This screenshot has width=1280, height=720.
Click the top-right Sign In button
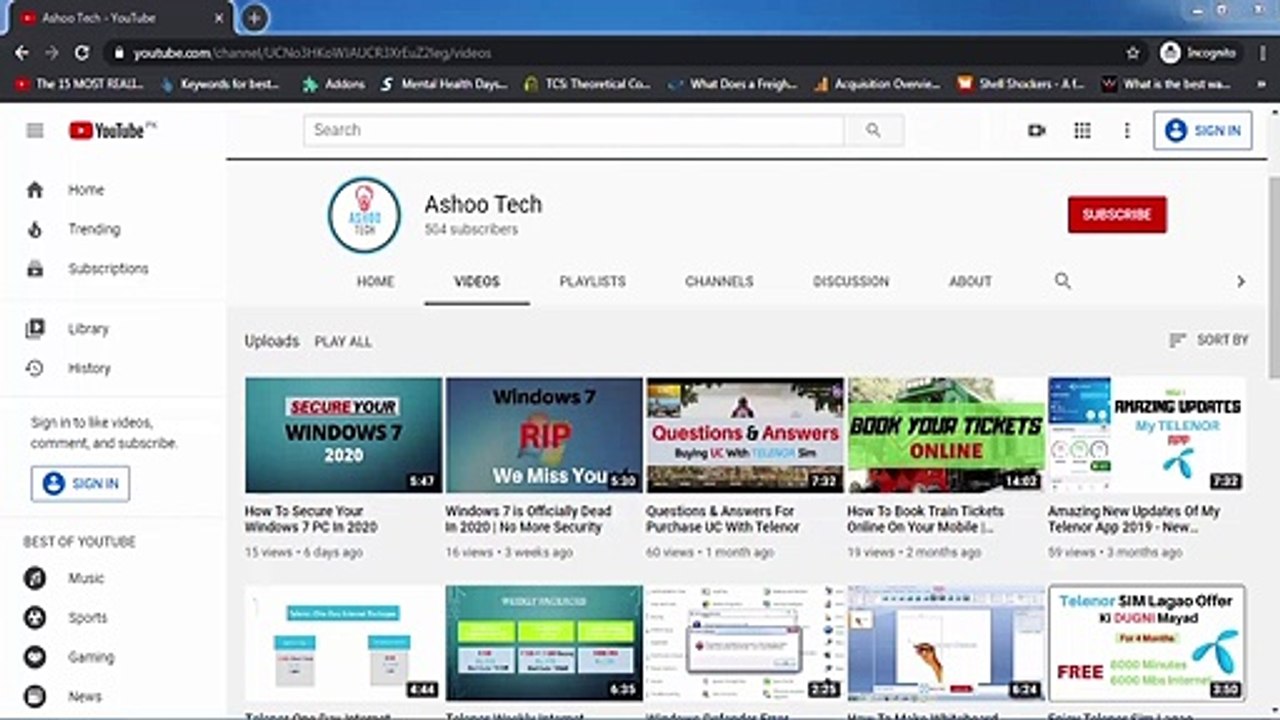[1202, 130]
